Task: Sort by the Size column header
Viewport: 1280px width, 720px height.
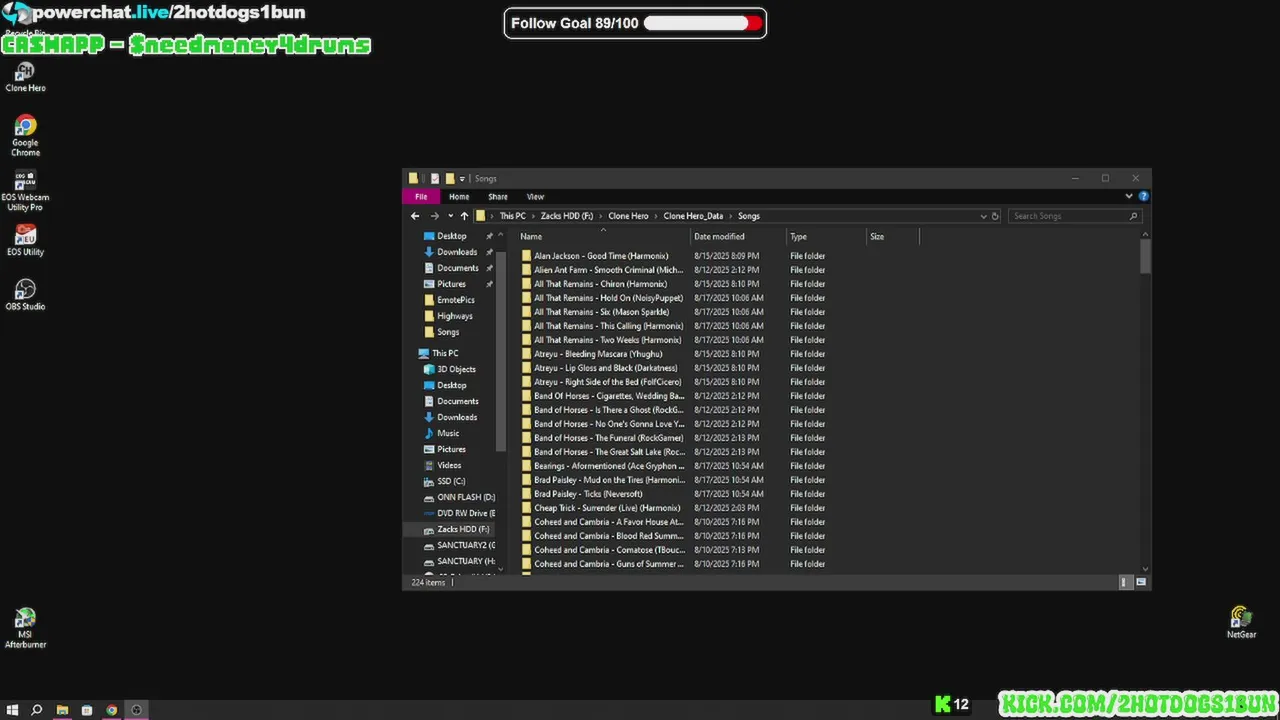Action: pyautogui.click(x=892, y=237)
